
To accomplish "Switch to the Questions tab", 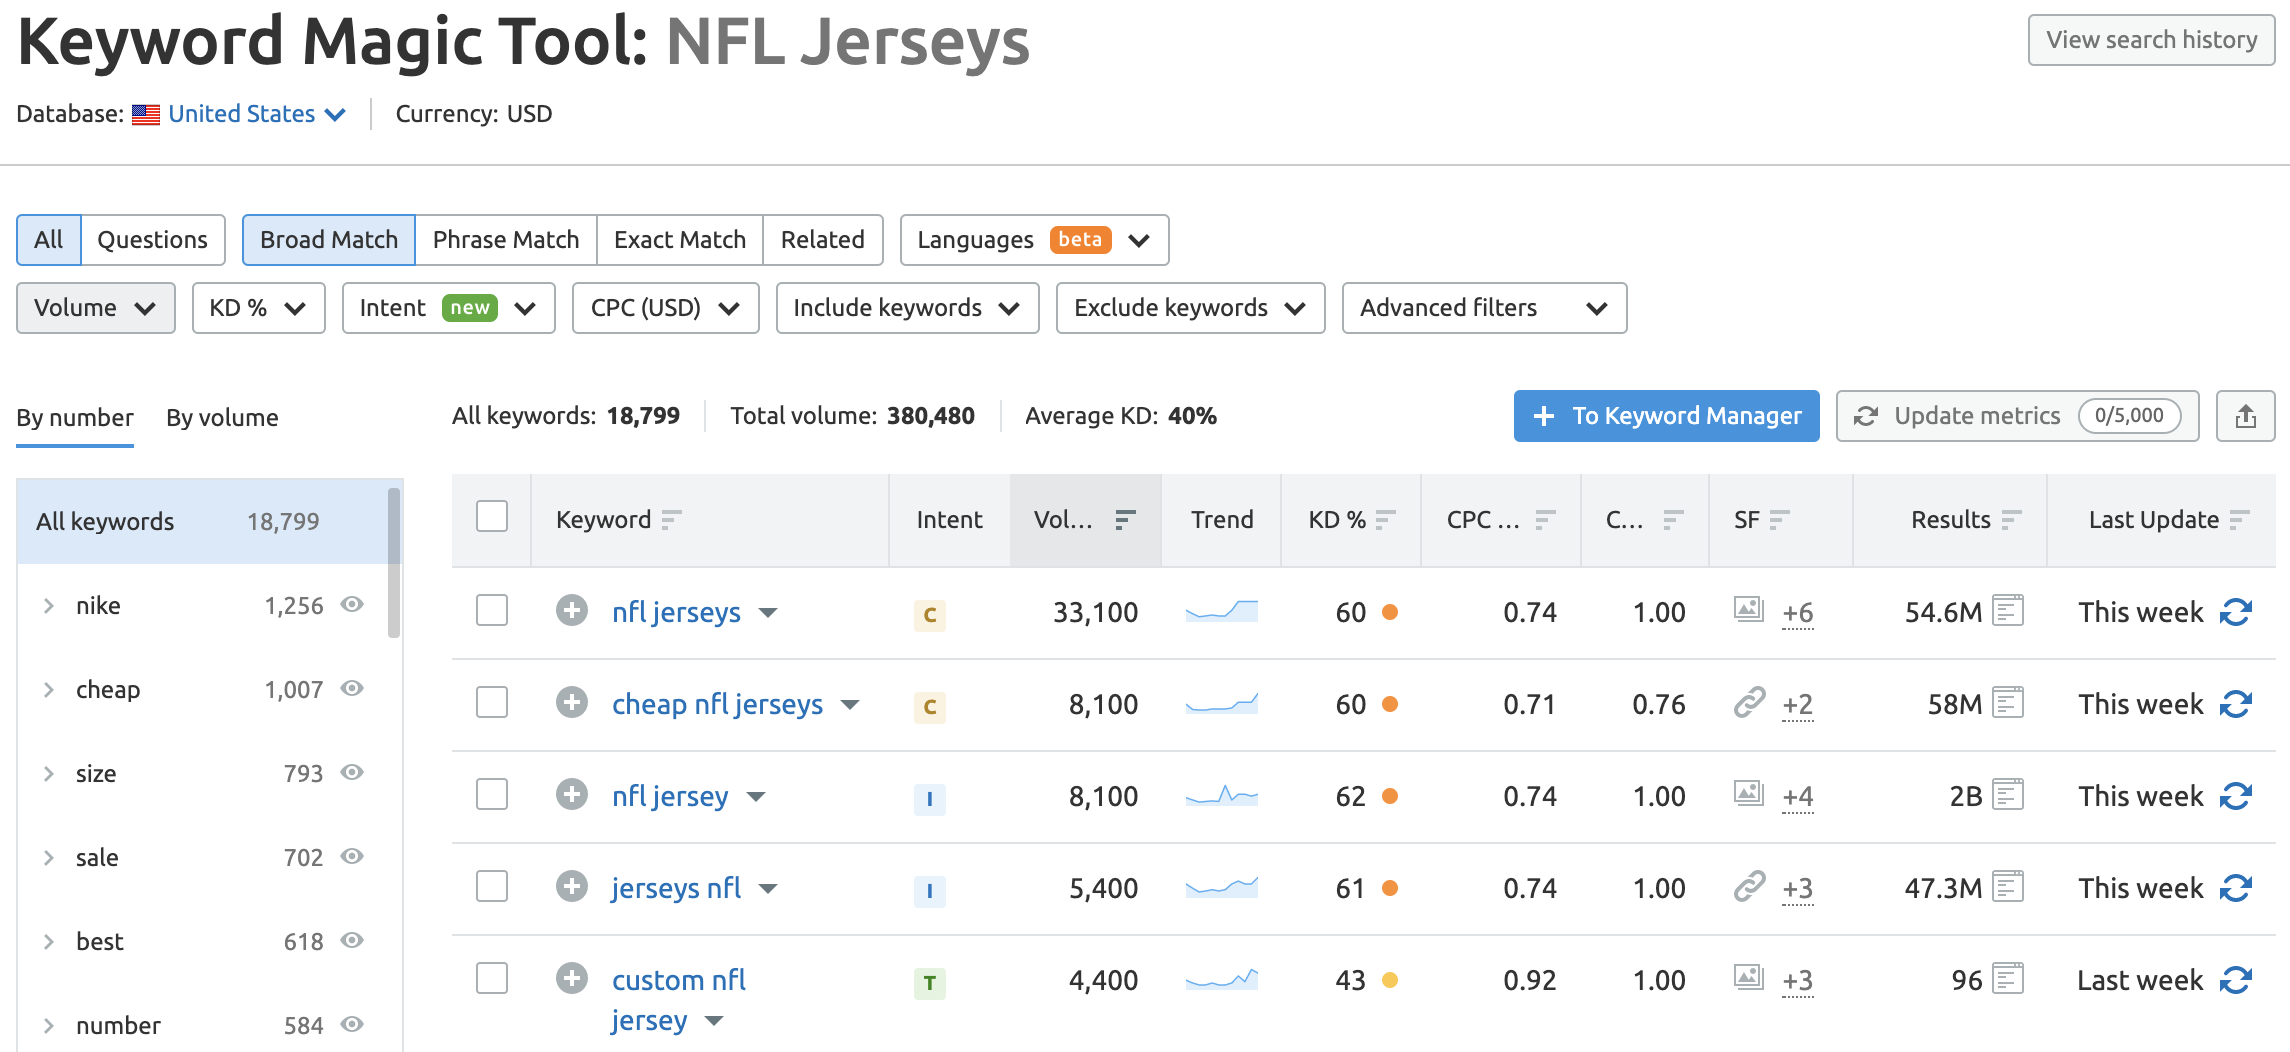I will pos(152,240).
